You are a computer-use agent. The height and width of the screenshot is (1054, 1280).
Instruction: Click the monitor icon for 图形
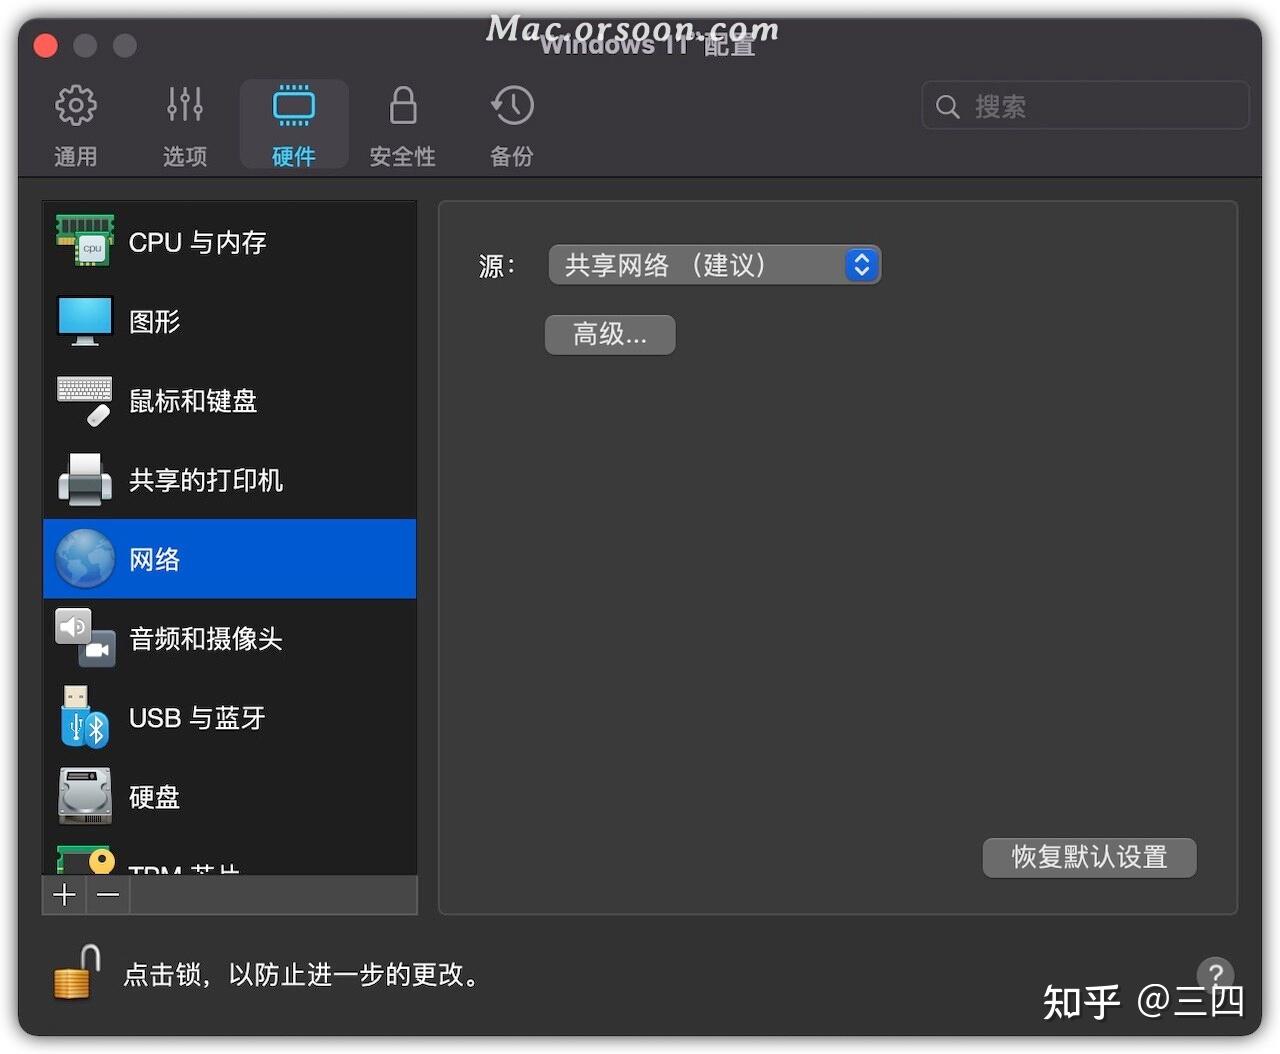(85, 321)
